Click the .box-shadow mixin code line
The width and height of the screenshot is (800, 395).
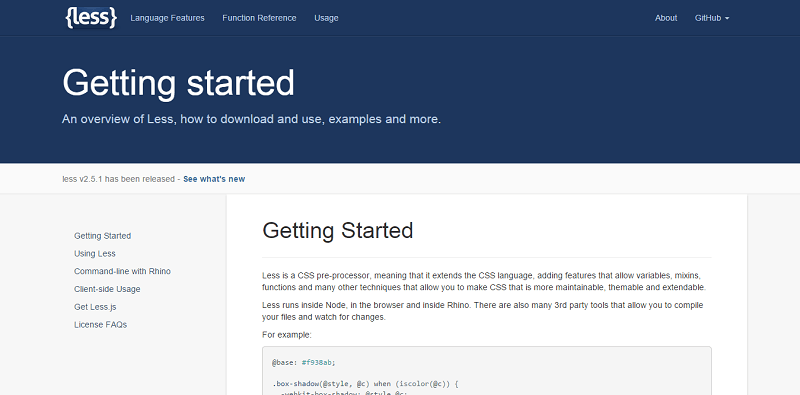click(366, 384)
